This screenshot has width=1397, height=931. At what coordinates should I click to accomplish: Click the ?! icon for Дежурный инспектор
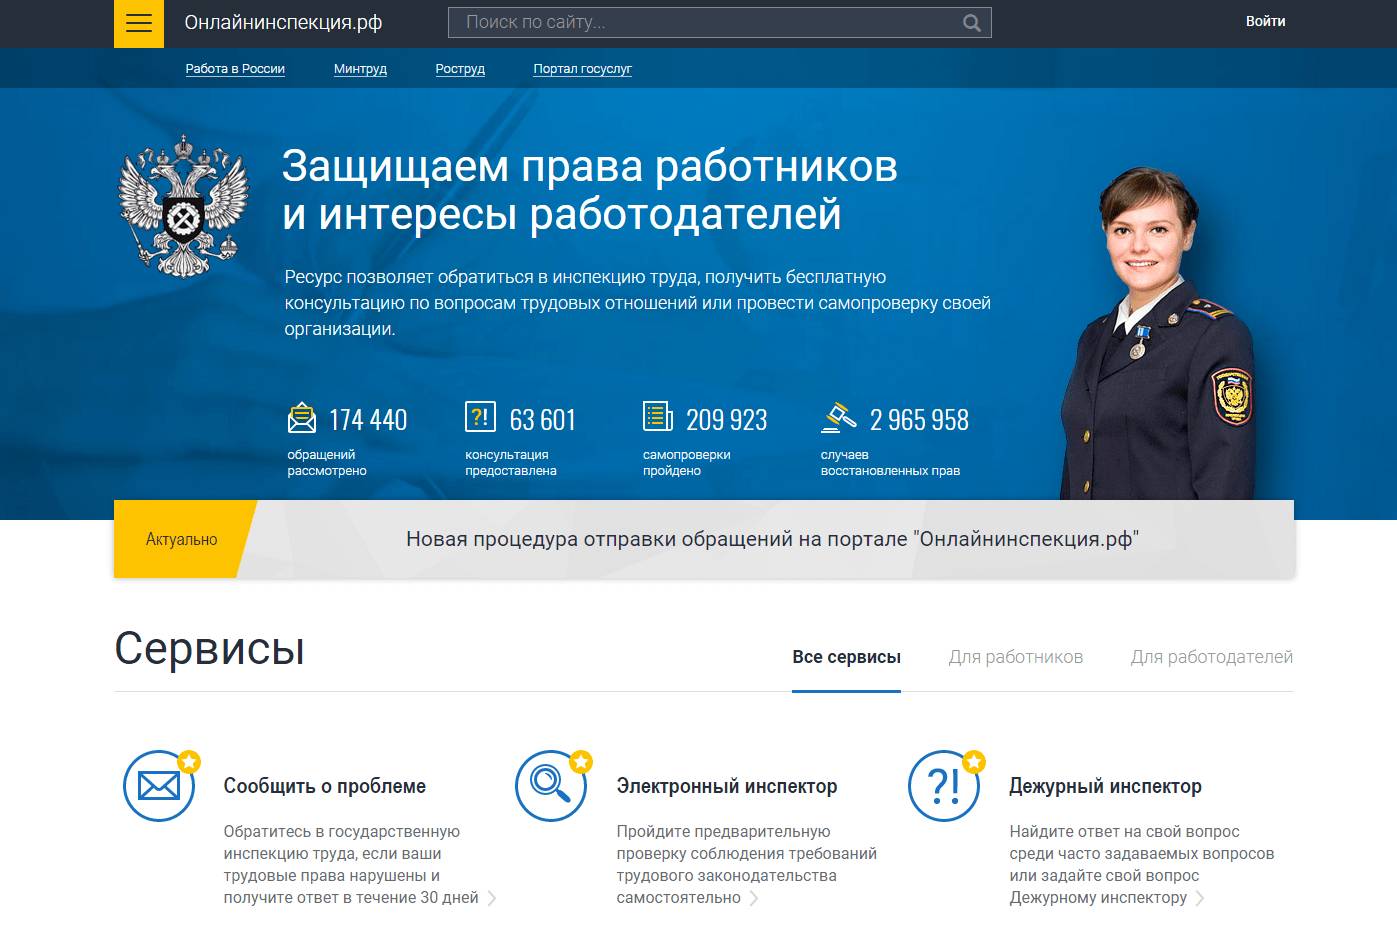tap(944, 786)
